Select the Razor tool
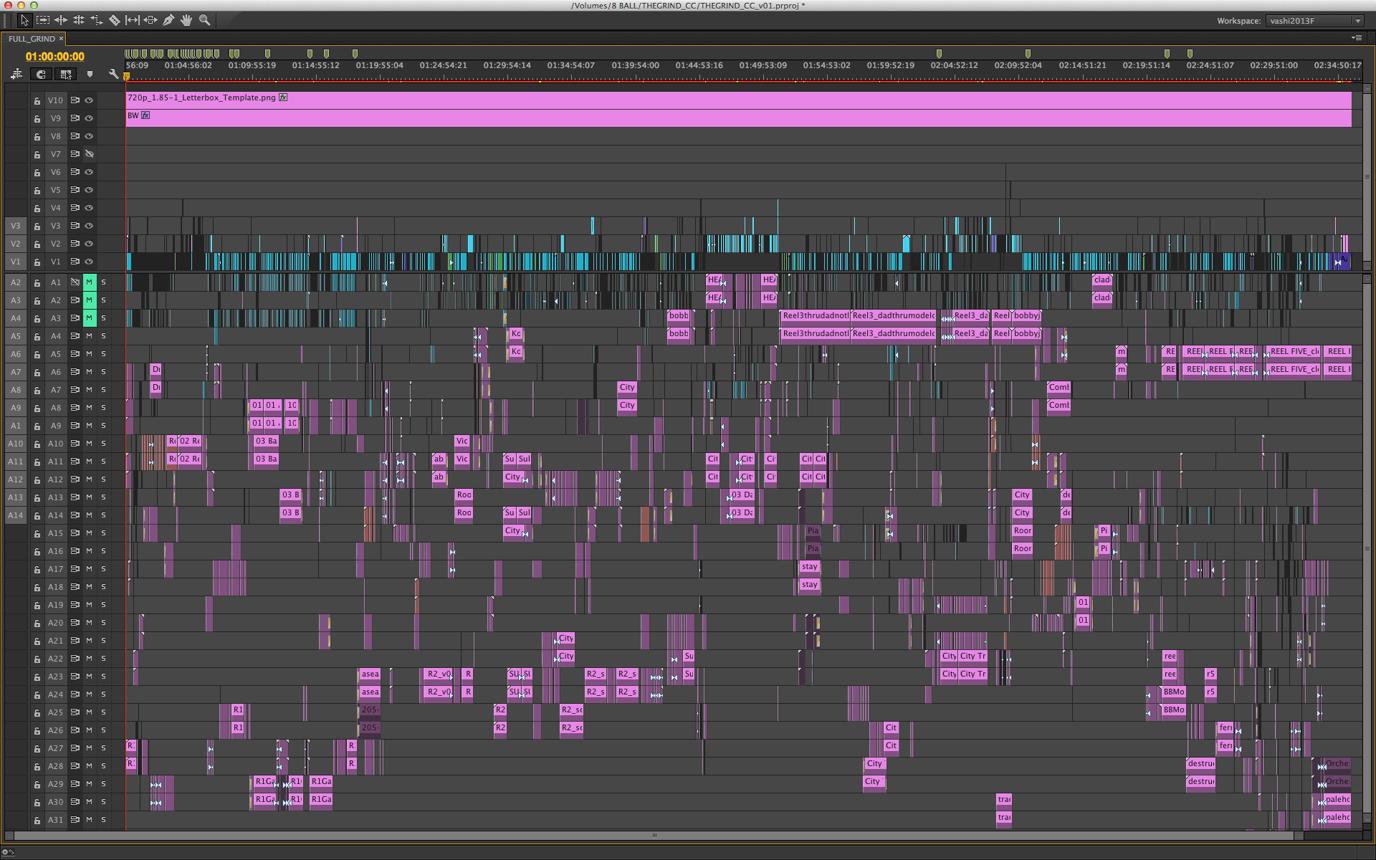This screenshot has width=1376, height=860. pyautogui.click(x=115, y=20)
